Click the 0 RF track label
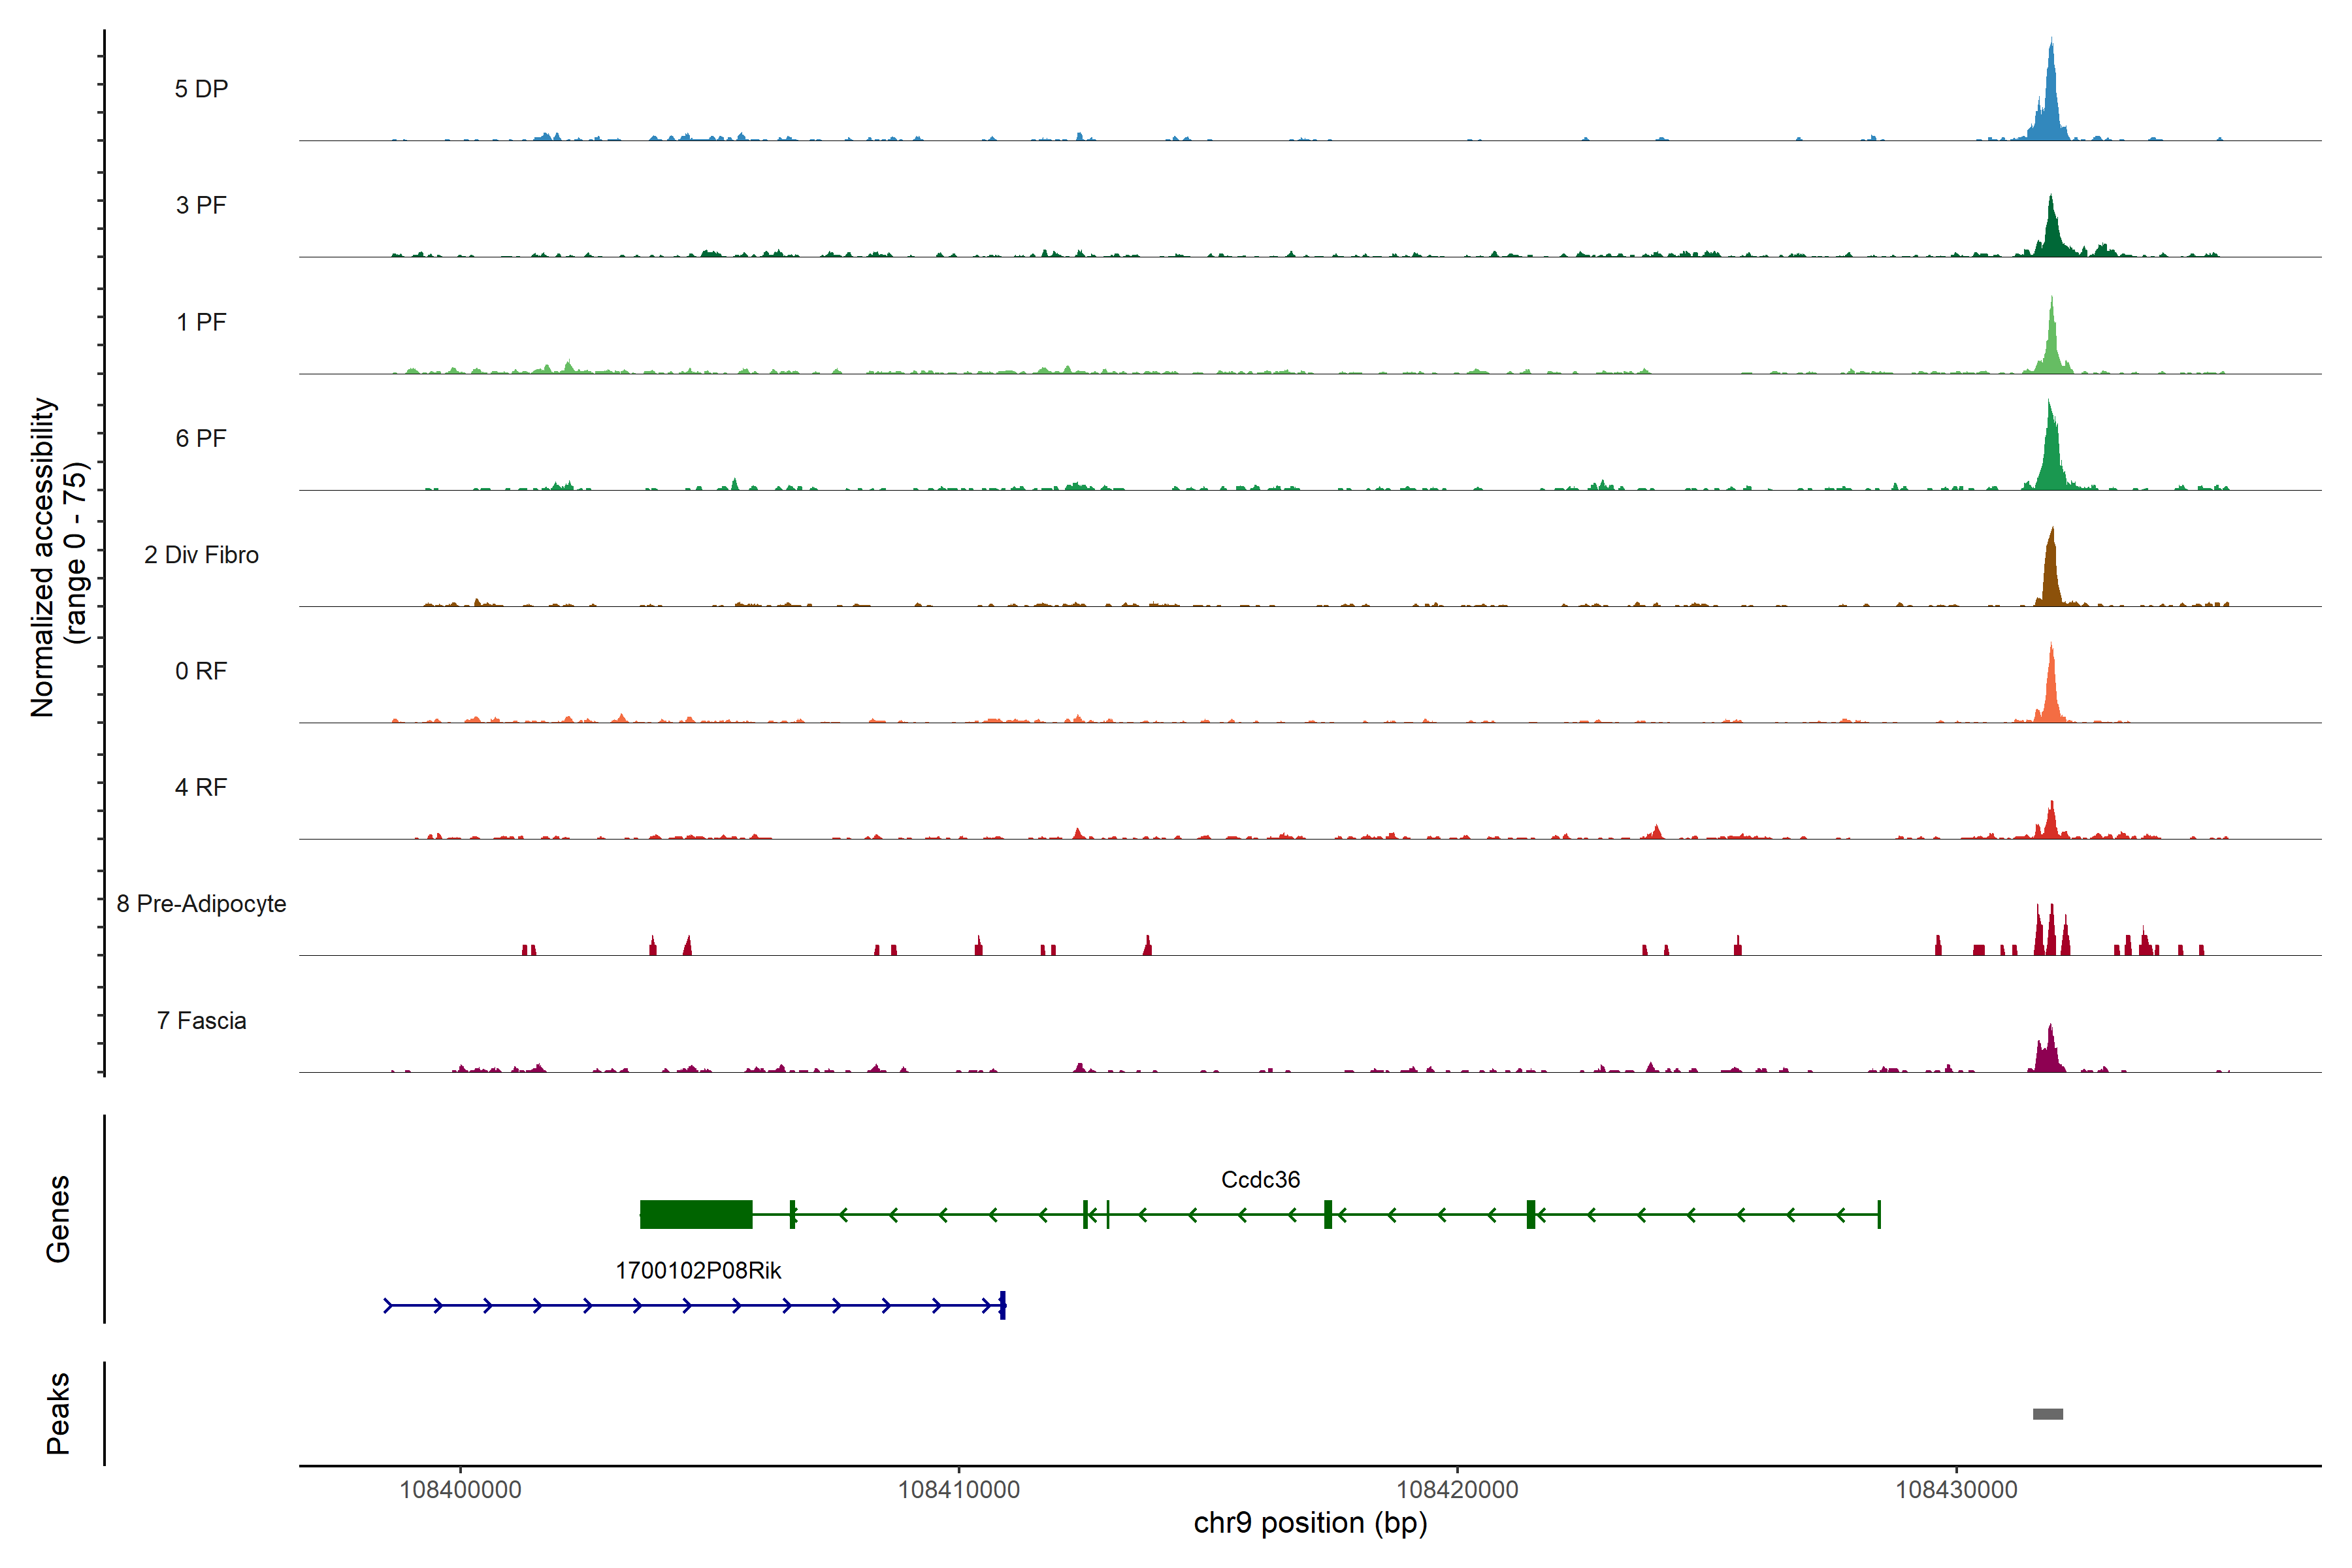 point(201,671)
